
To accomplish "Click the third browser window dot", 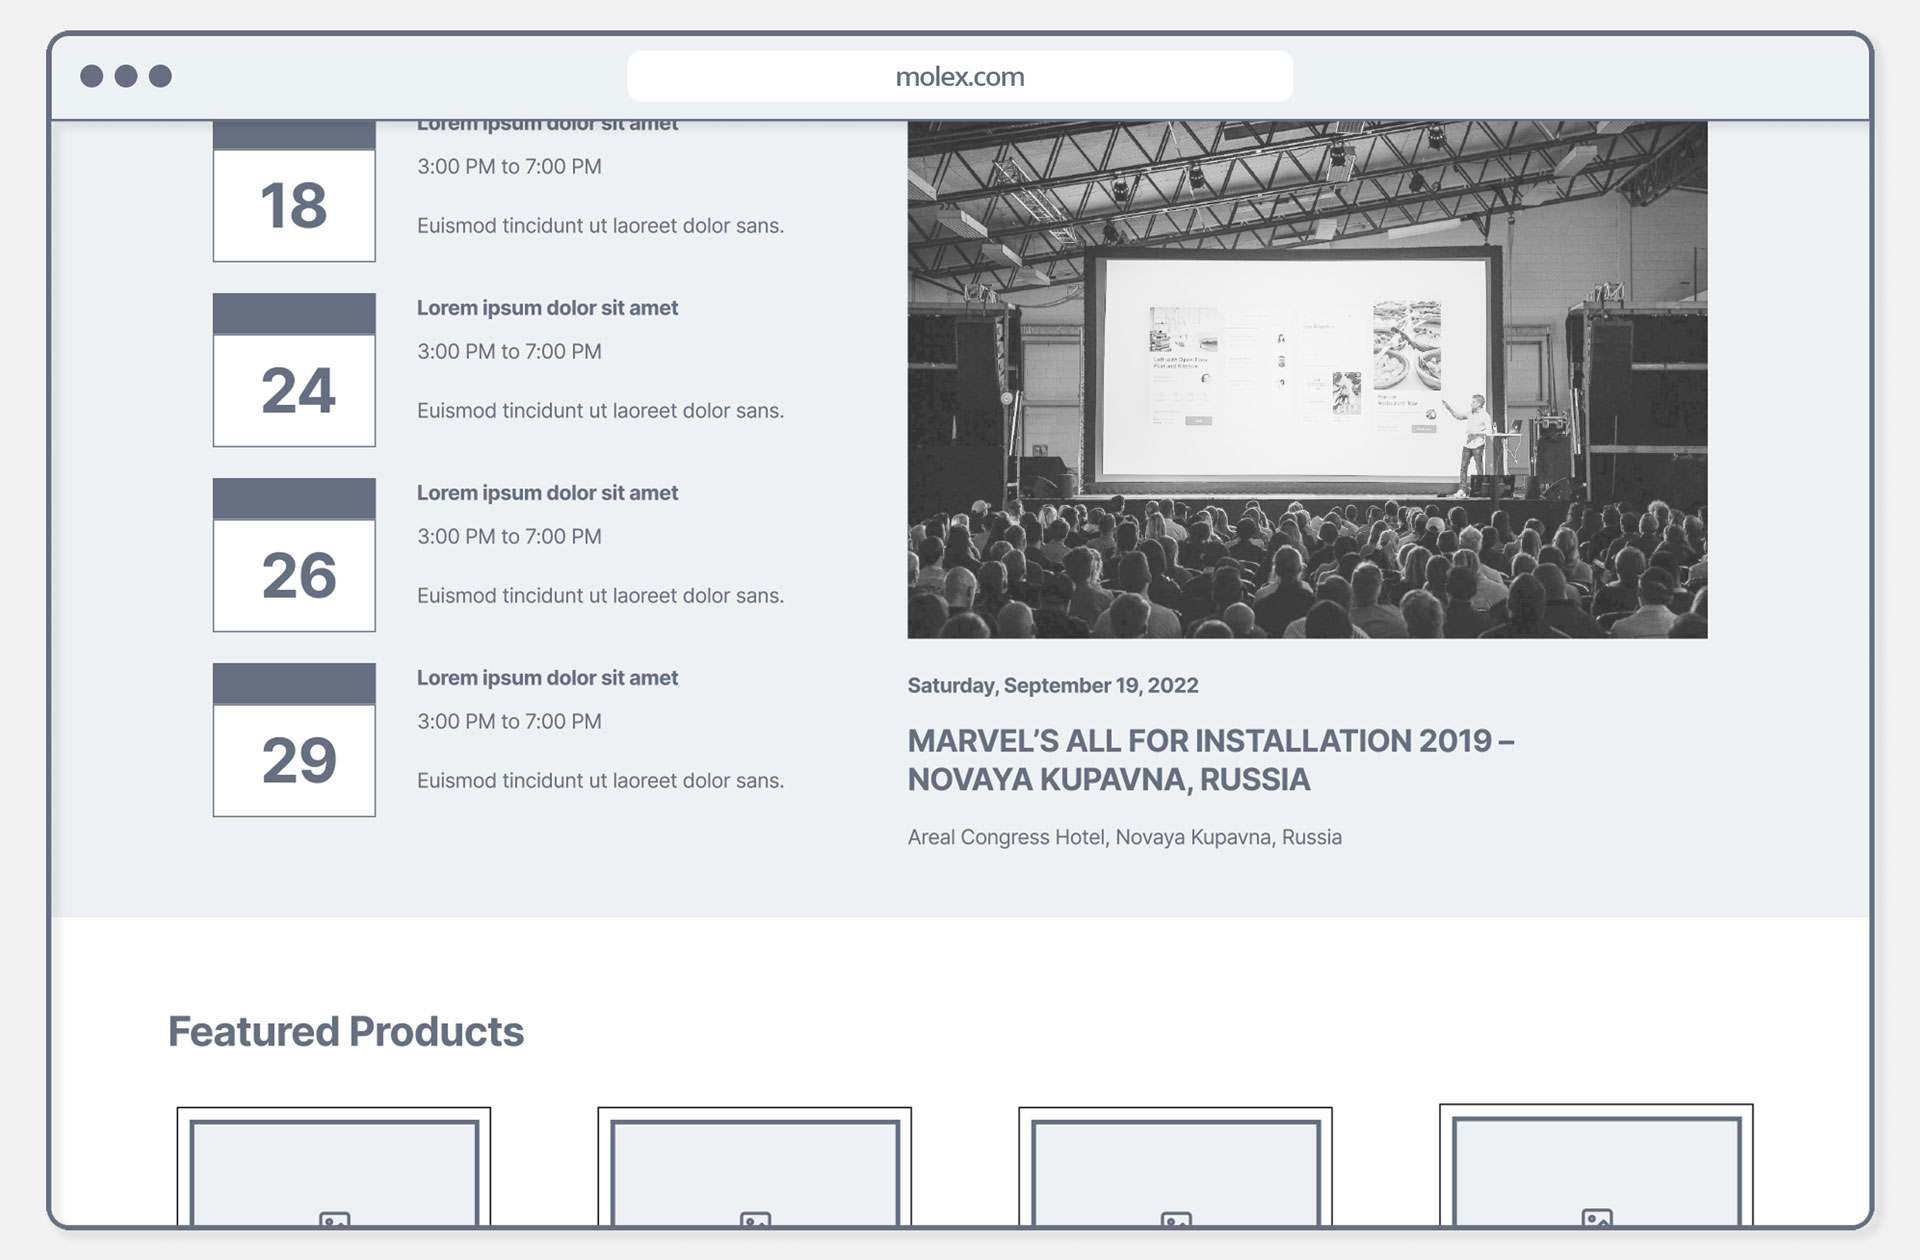I will point(160,76).
